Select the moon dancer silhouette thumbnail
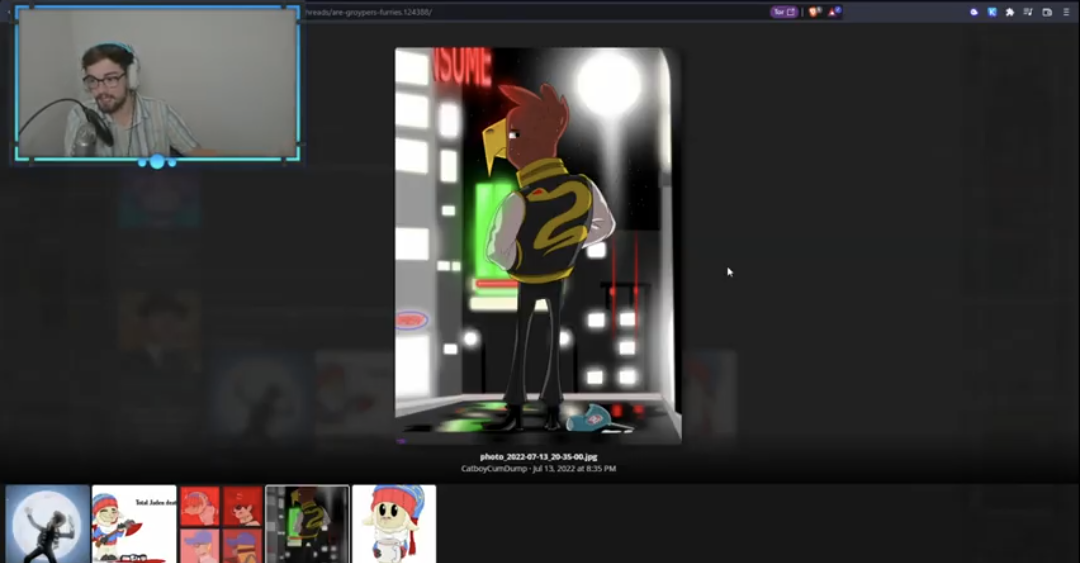1080x563 pixels. coord(48,524)
